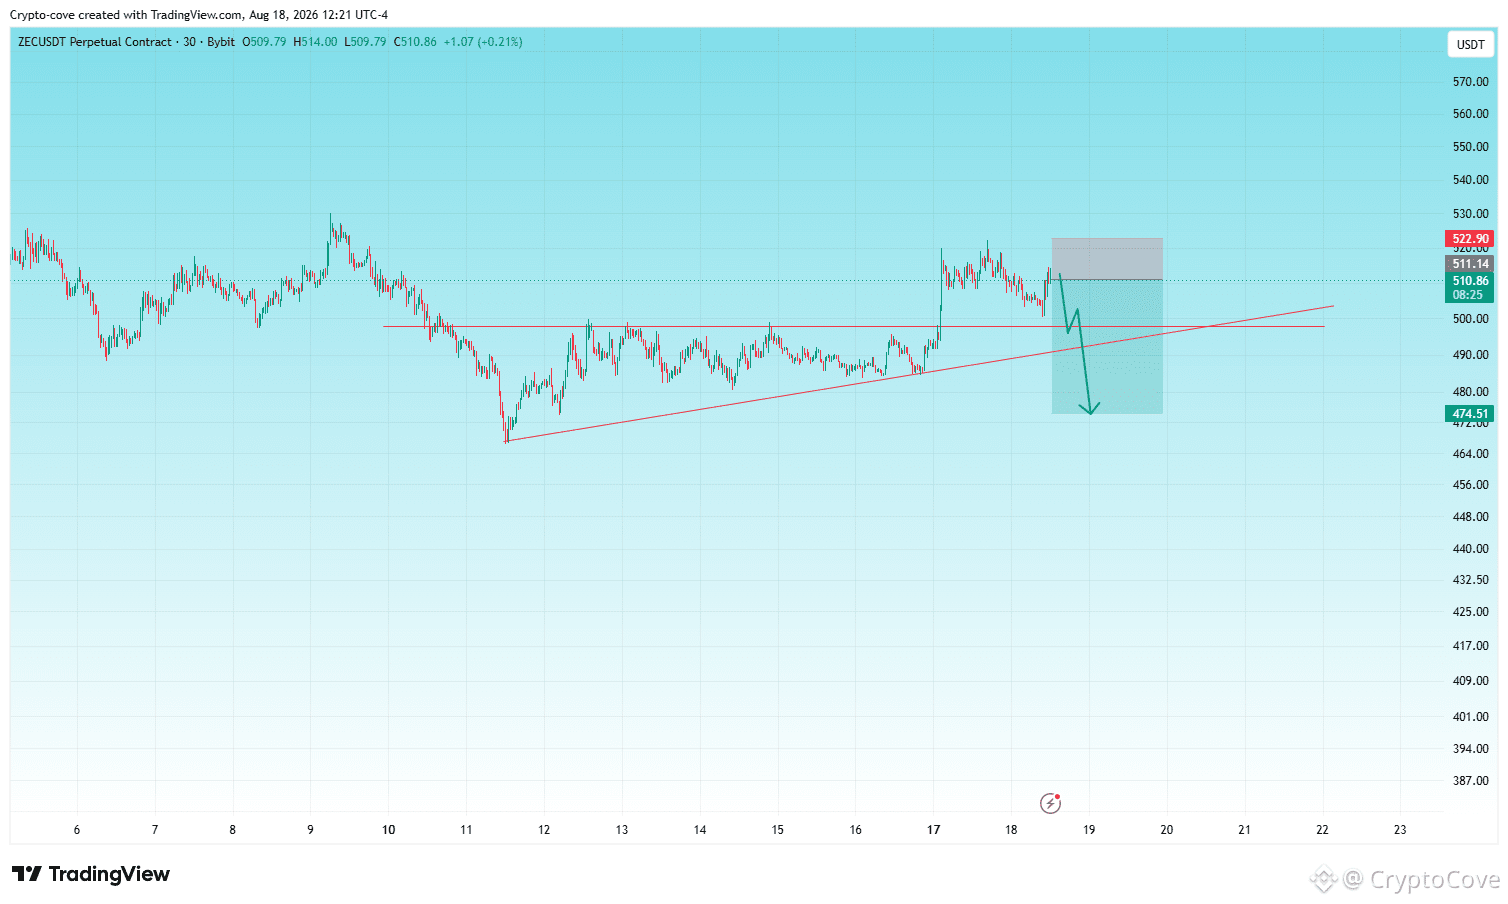Click the open value O509.79
Screen dimensions: 1508x904
[264, 42]
